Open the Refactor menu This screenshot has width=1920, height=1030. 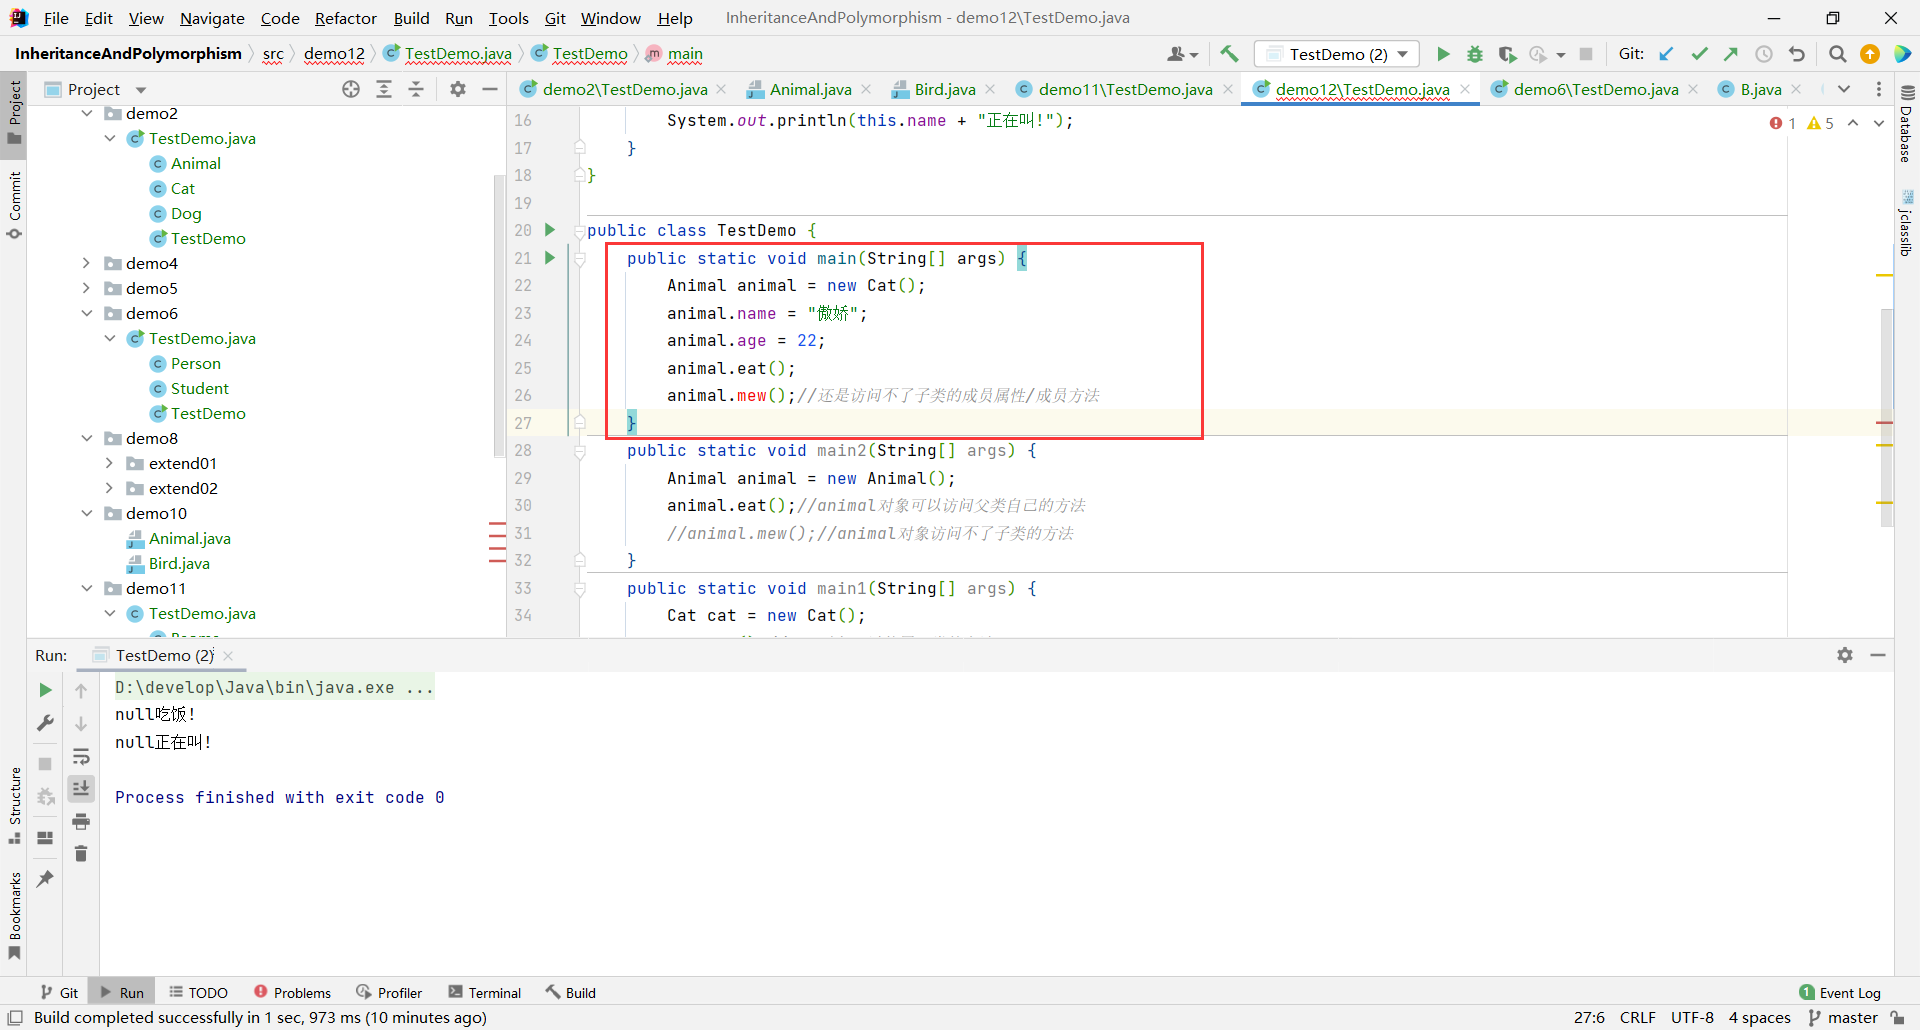pos(345,18)
